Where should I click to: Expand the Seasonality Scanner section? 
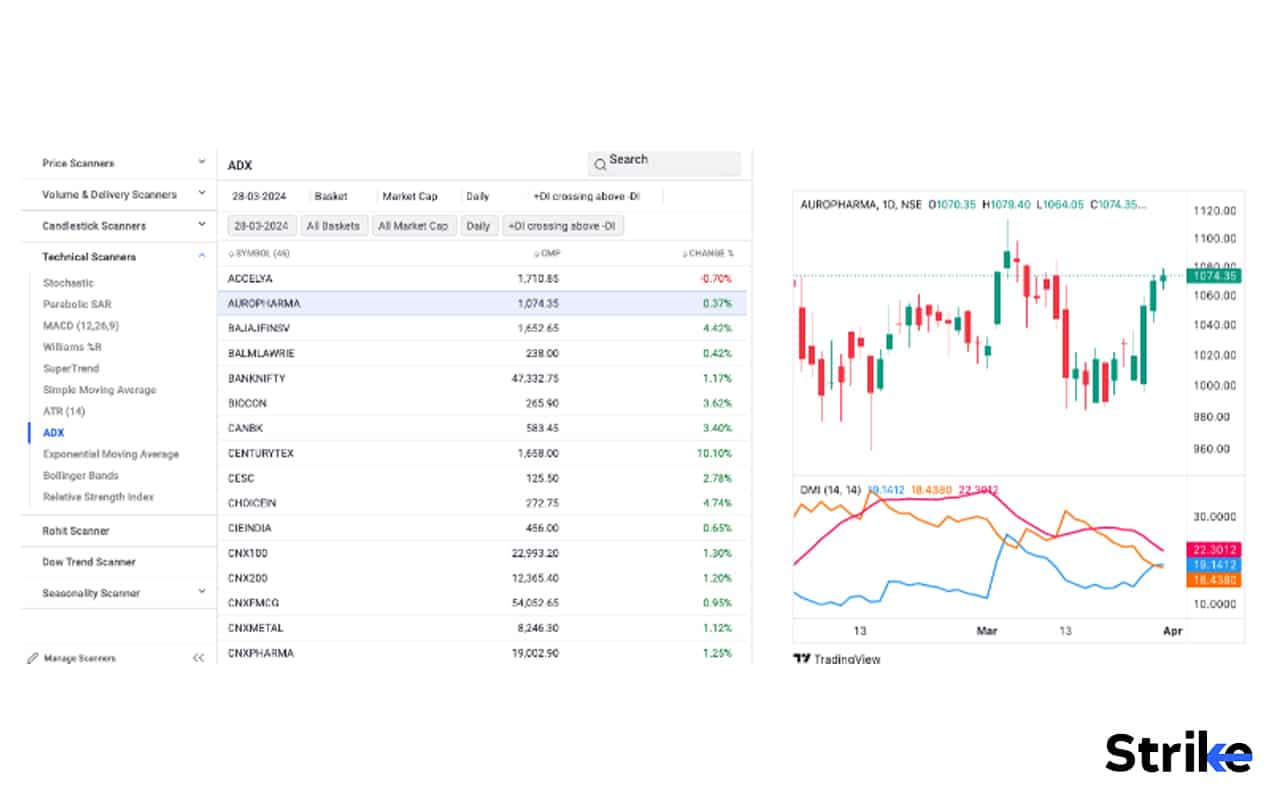coord(120,593)
